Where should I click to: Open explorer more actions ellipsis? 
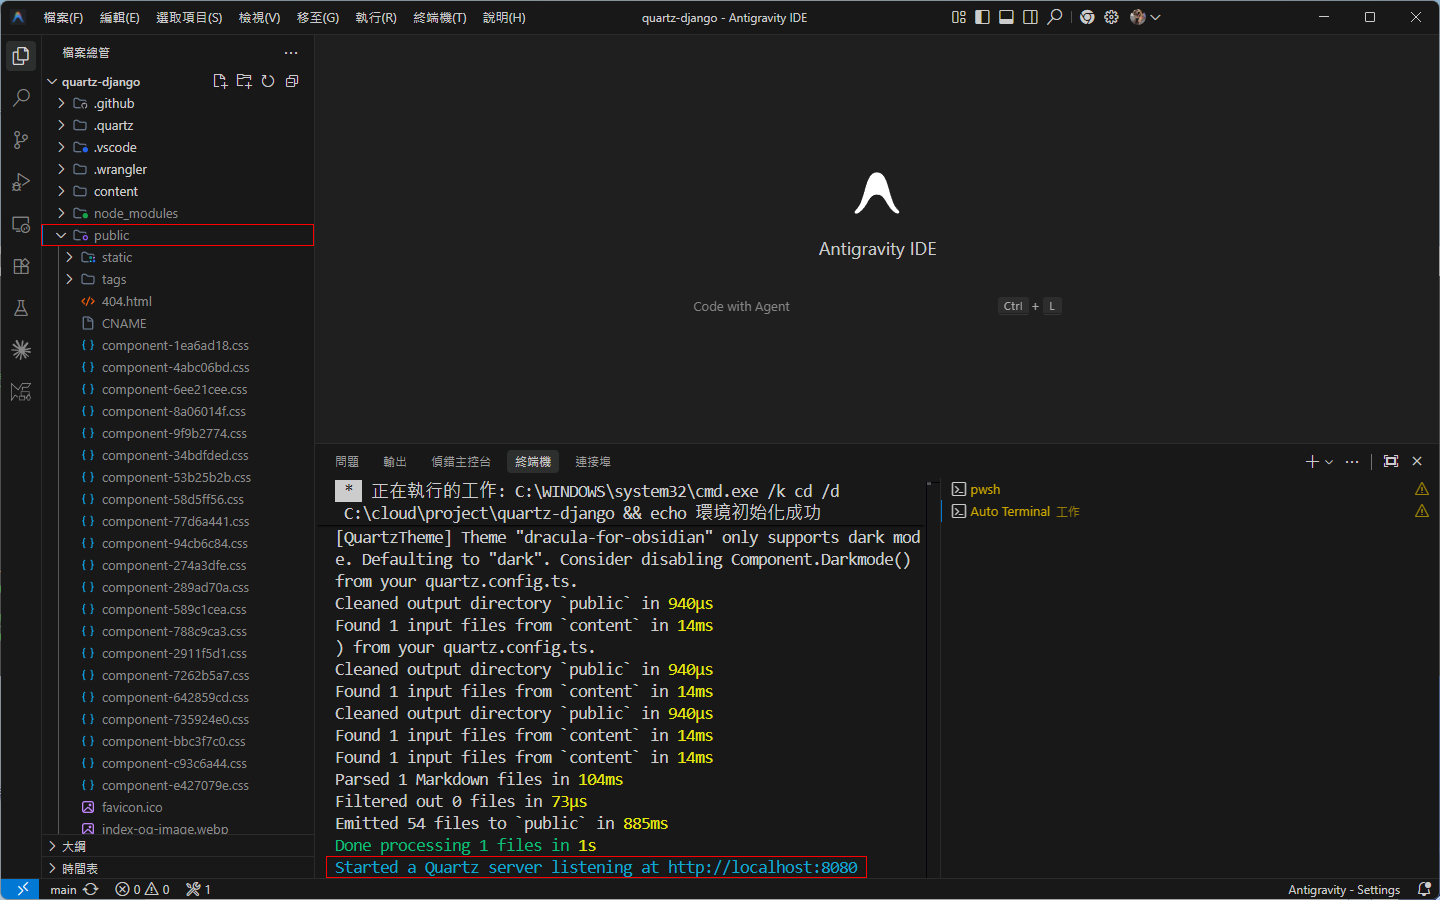point(291,53)
